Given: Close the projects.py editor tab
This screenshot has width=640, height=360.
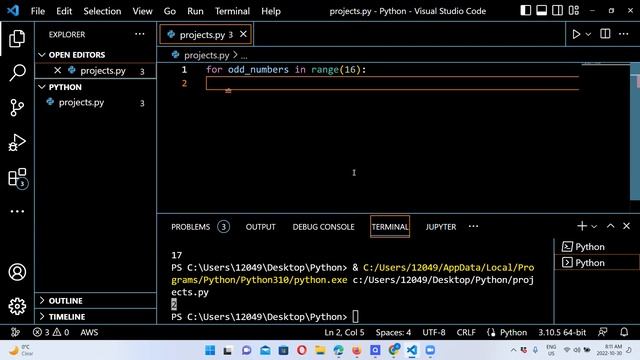Looking at the screenshot, I should coord(243,34).
